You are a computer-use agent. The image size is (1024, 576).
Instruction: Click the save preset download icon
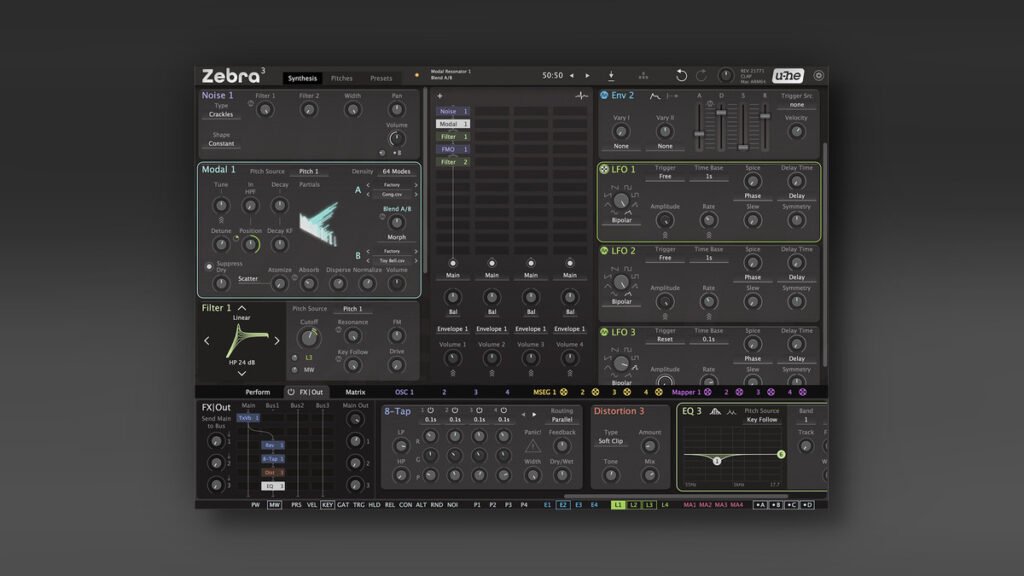pos(611,76)
